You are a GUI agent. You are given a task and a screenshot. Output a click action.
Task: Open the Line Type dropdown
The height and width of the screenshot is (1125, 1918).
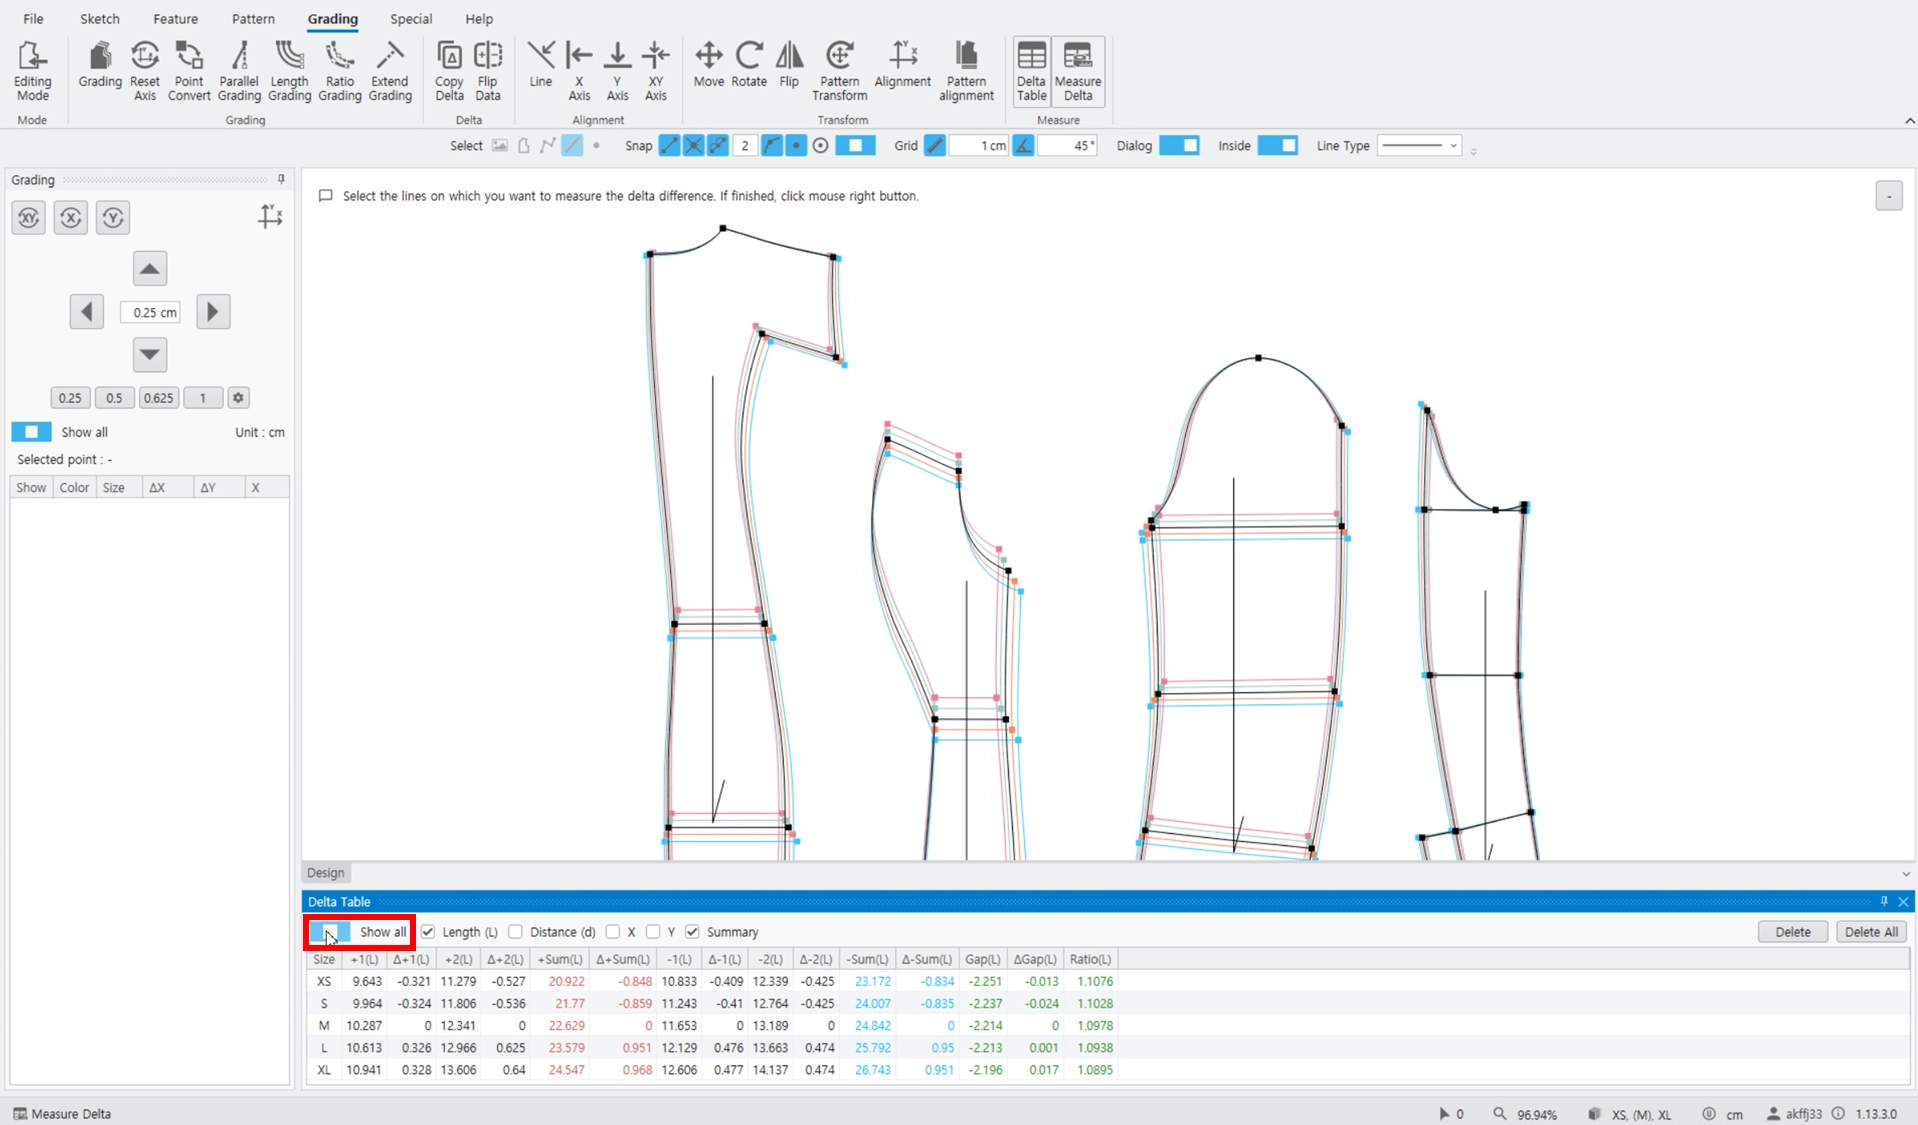click(1419, 146)
